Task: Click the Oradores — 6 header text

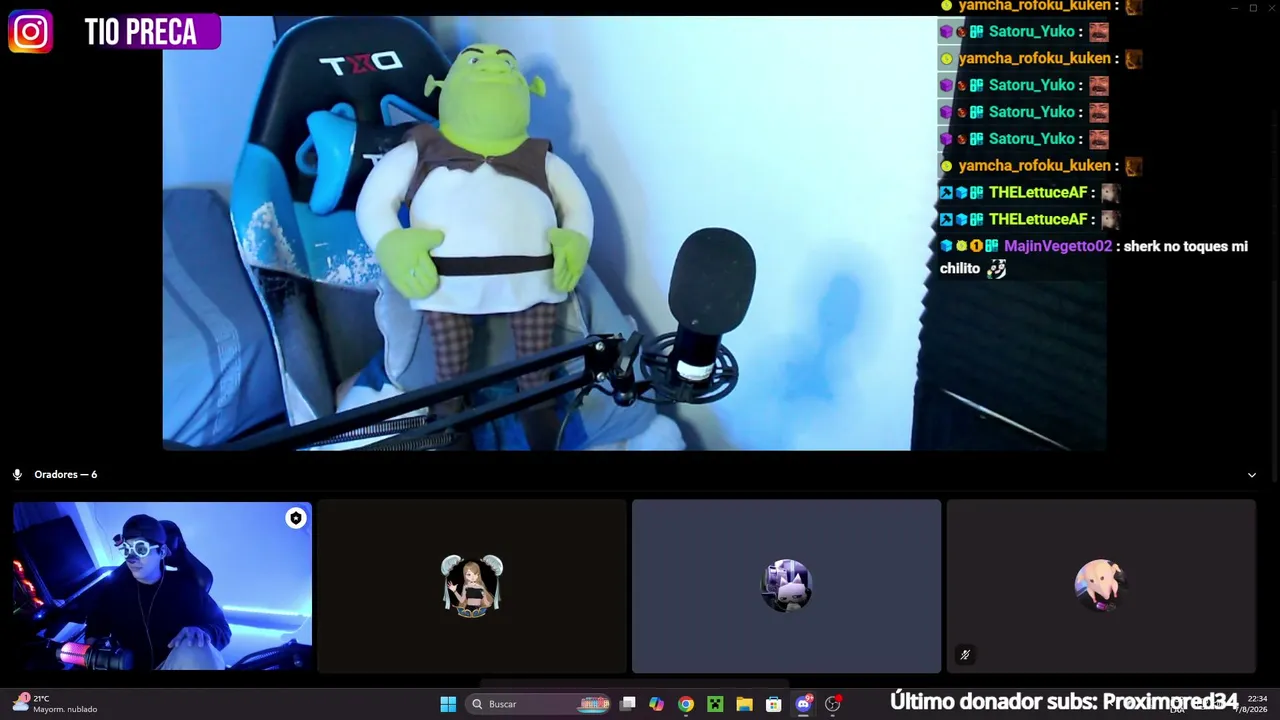Action: [66, 475]
